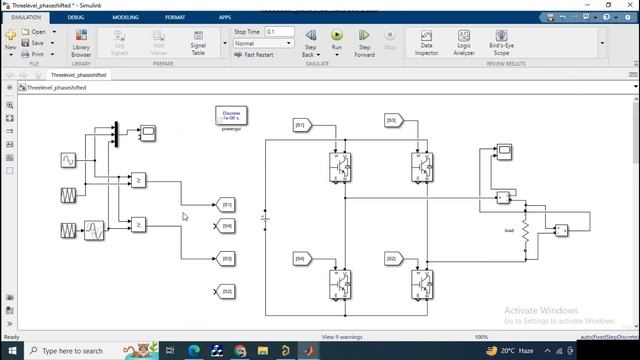The image size is (640, 360).
Task: Open the Library Browser
Action: click(x=81, y=43)
